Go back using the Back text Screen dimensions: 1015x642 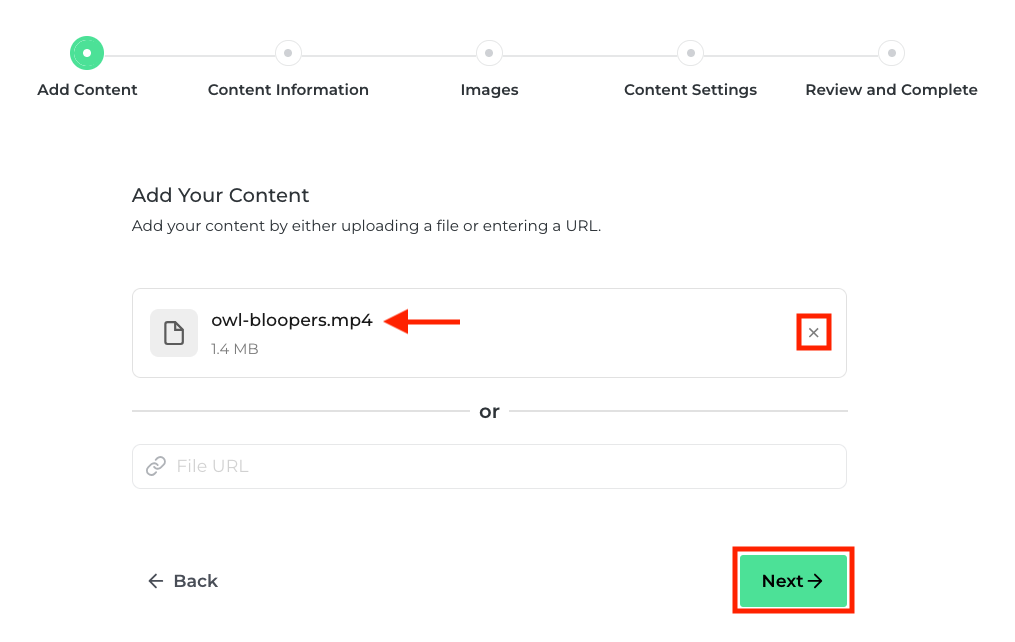195,581
